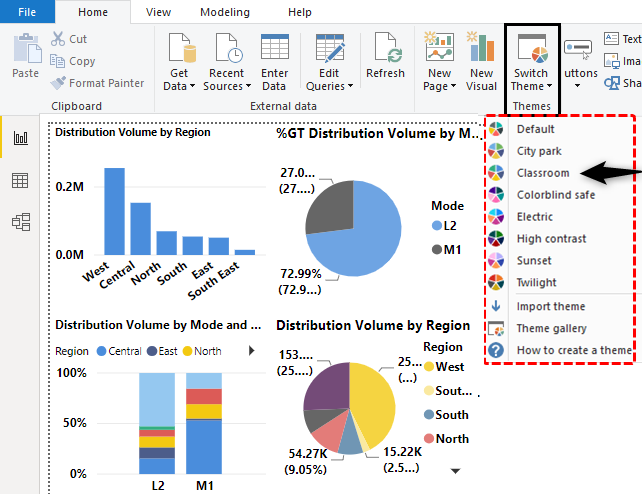Click the City park palette icon
Screen dimensions: 642x494
pyautogui.click(x=495, y=151)
